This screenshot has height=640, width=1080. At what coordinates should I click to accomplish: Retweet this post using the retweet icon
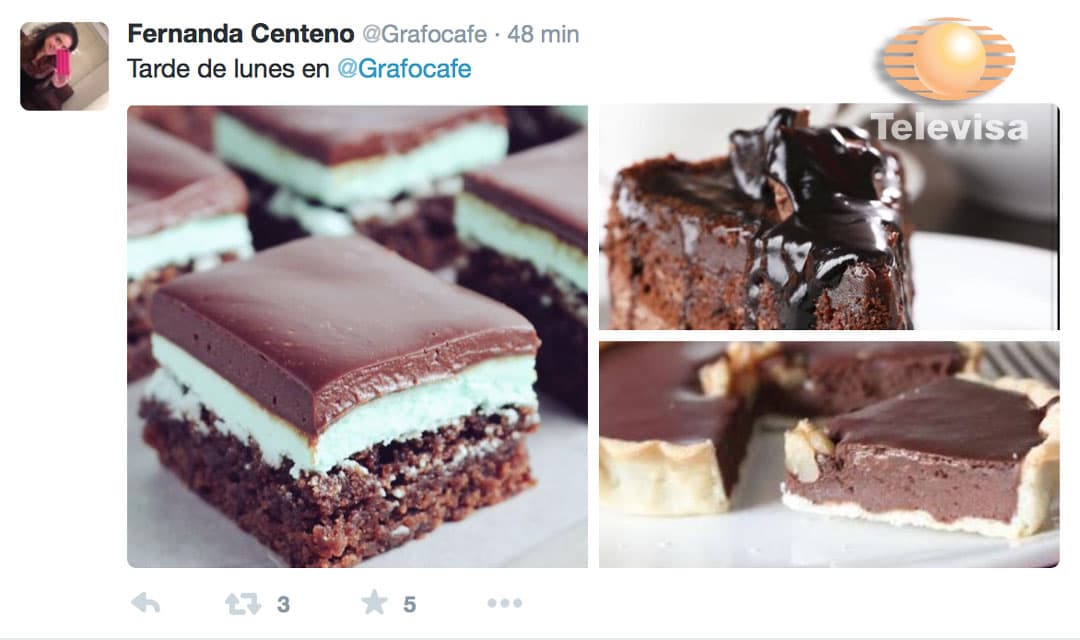(x=243, y=604)
